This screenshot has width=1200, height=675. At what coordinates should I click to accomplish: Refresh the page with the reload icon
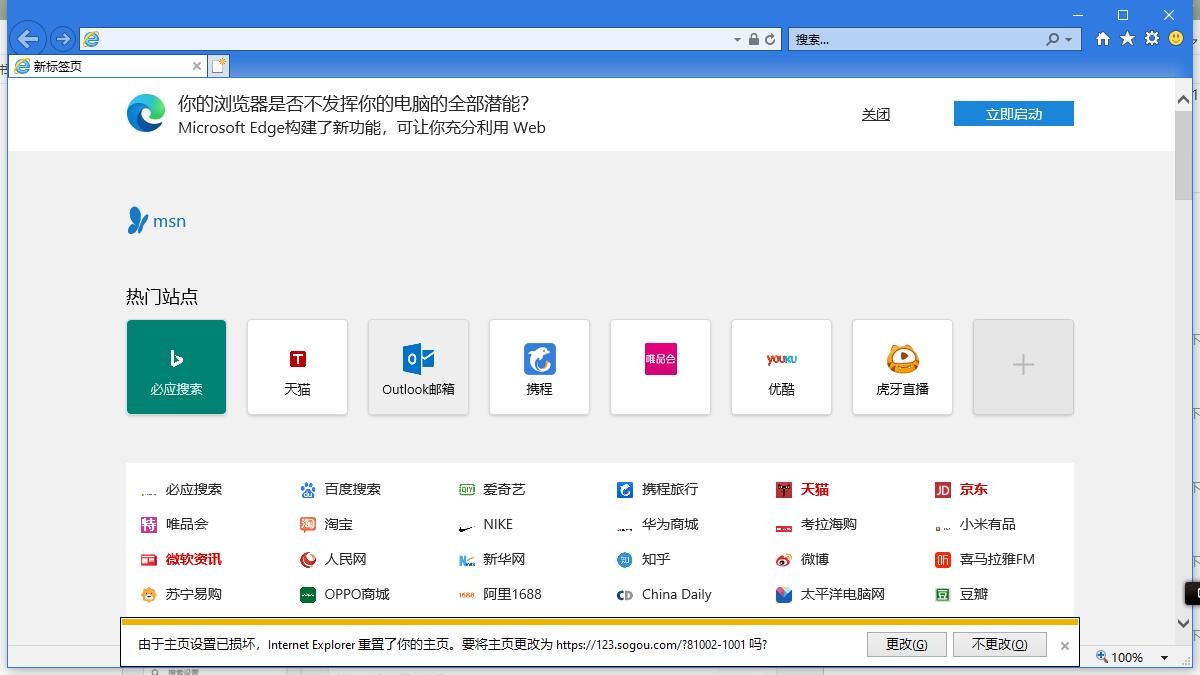770,38
